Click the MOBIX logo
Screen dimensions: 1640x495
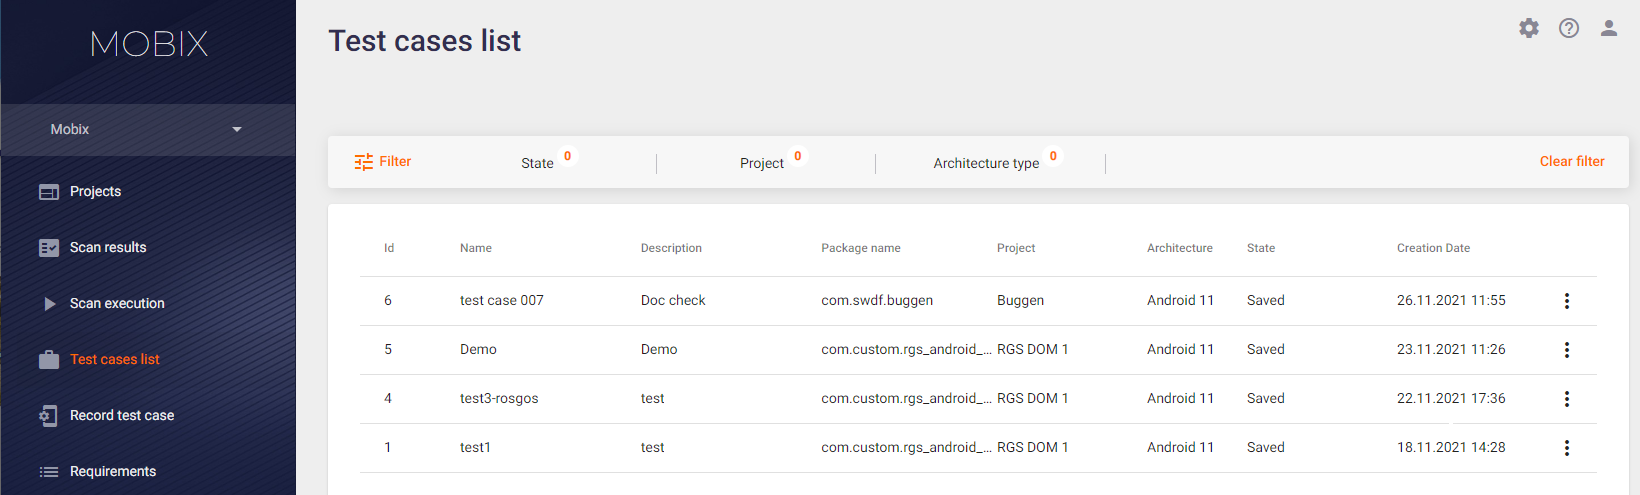149,43
